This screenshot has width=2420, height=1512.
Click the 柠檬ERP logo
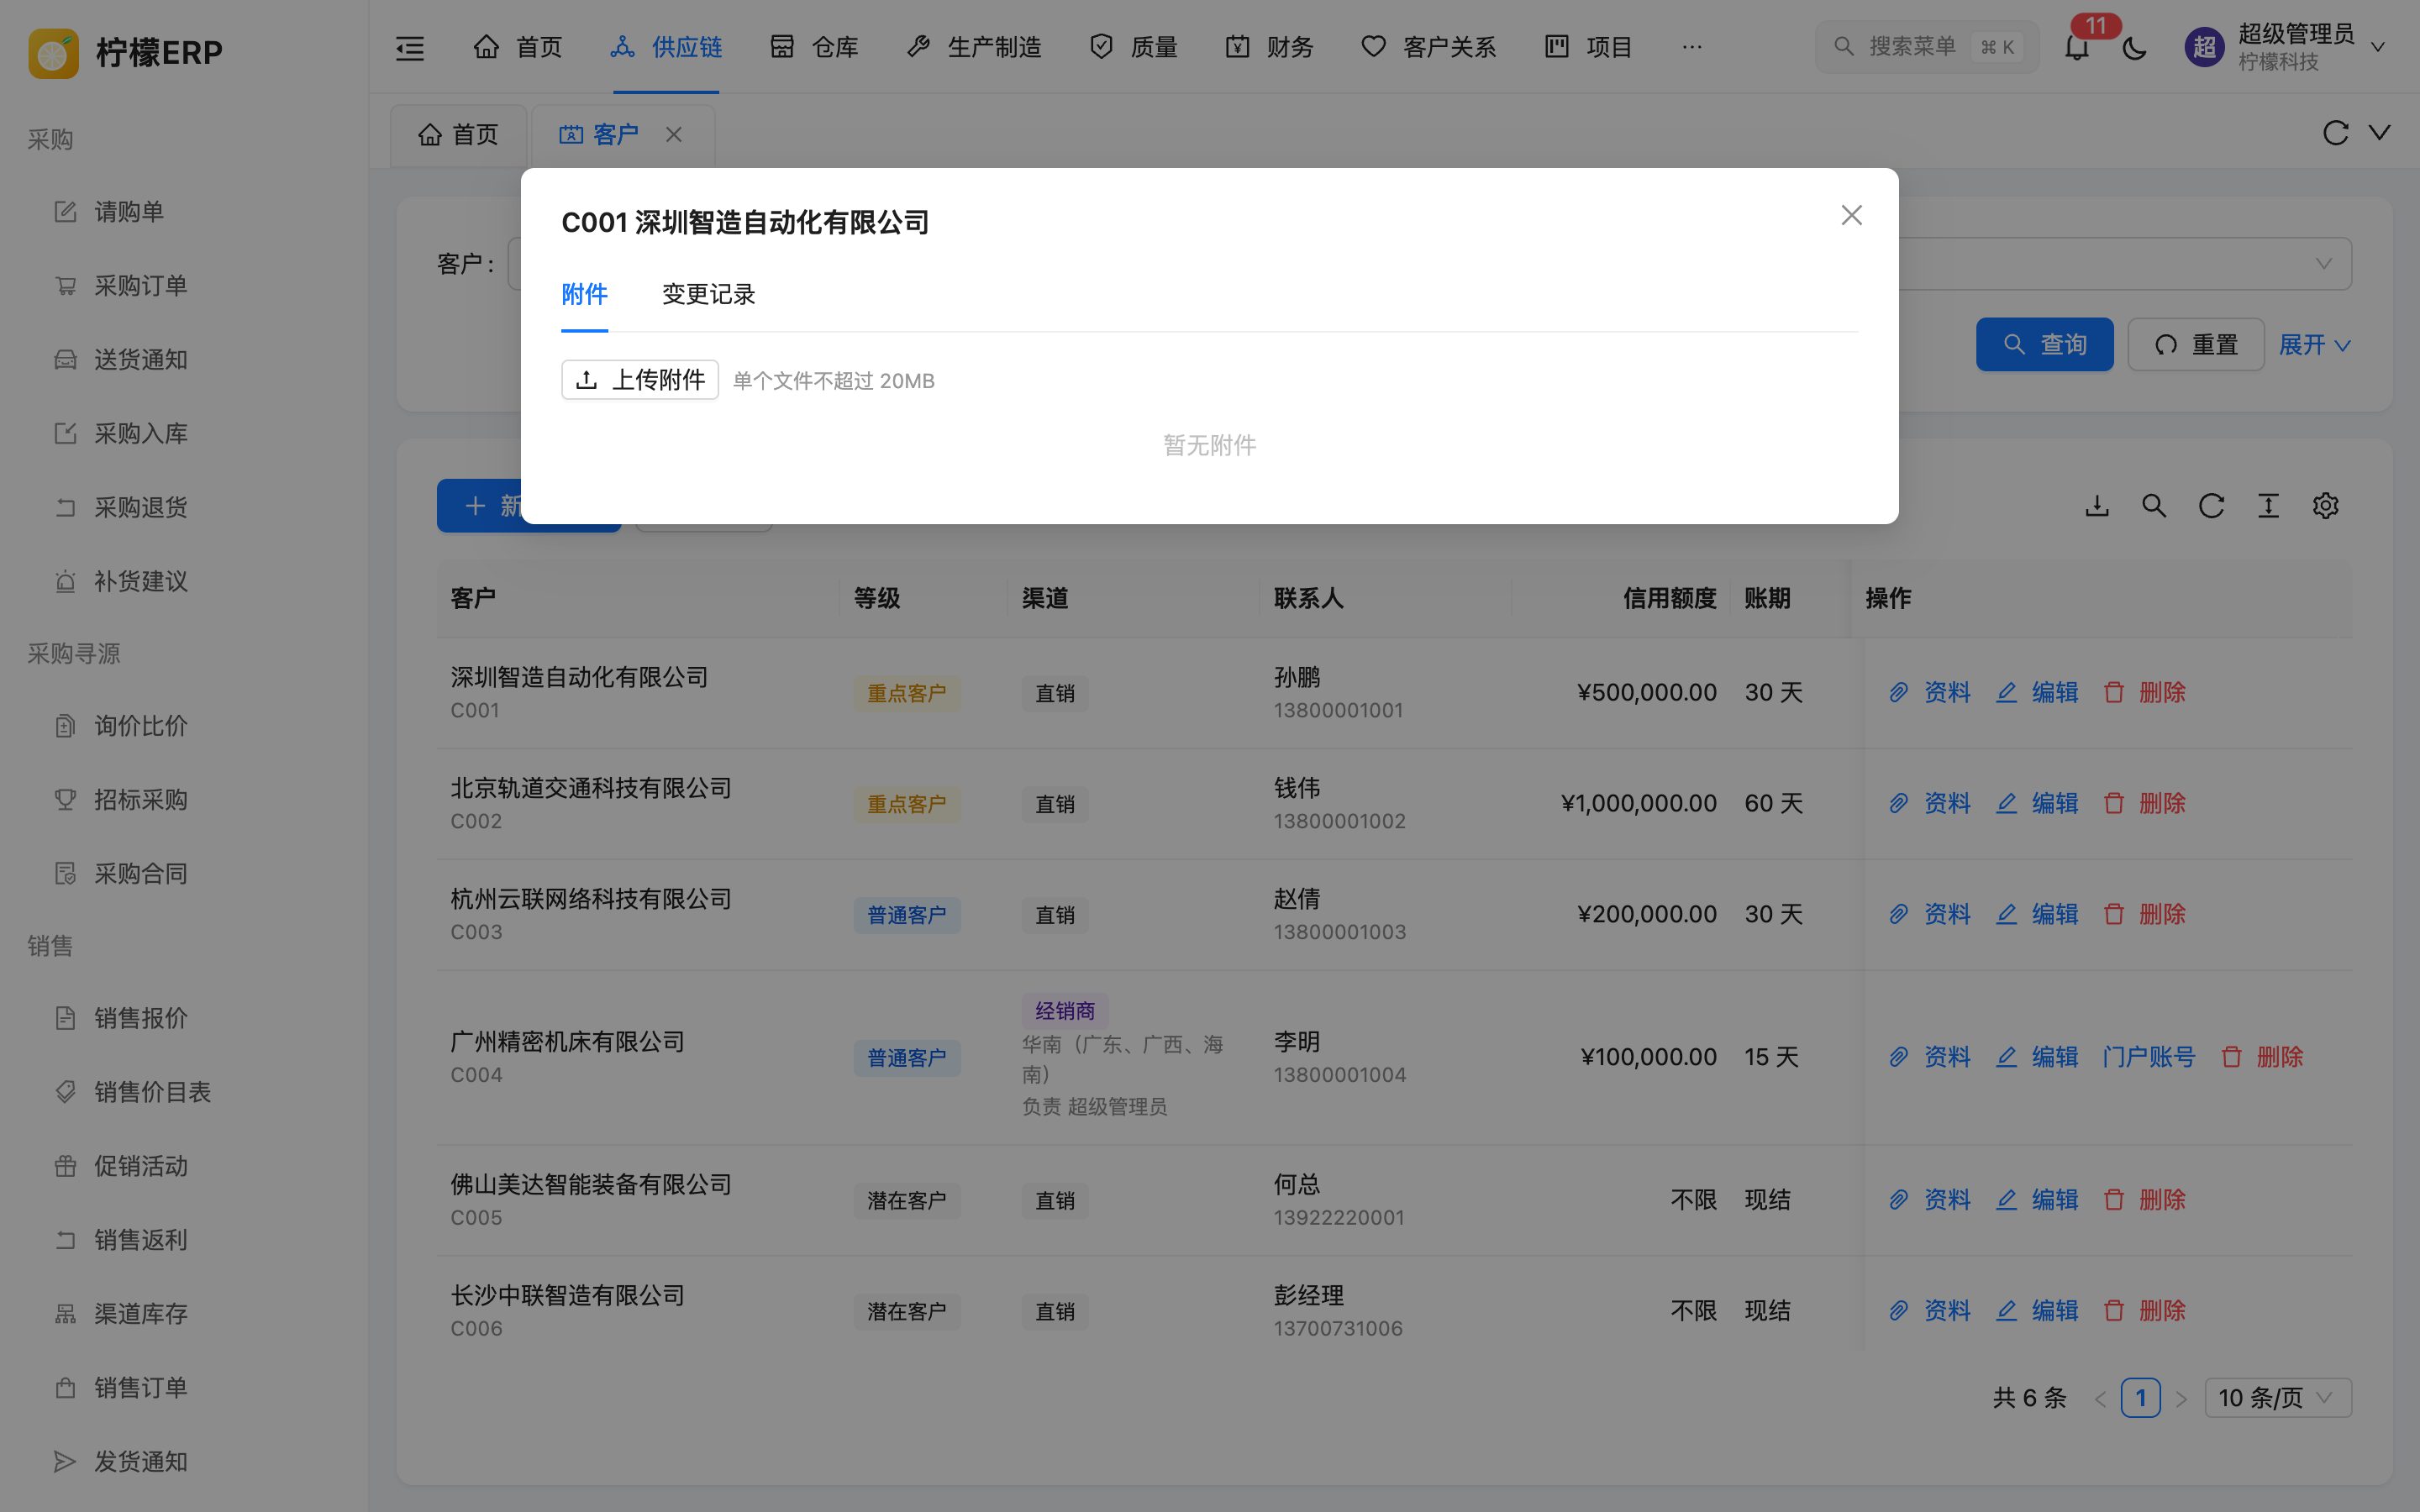point(126,52)
